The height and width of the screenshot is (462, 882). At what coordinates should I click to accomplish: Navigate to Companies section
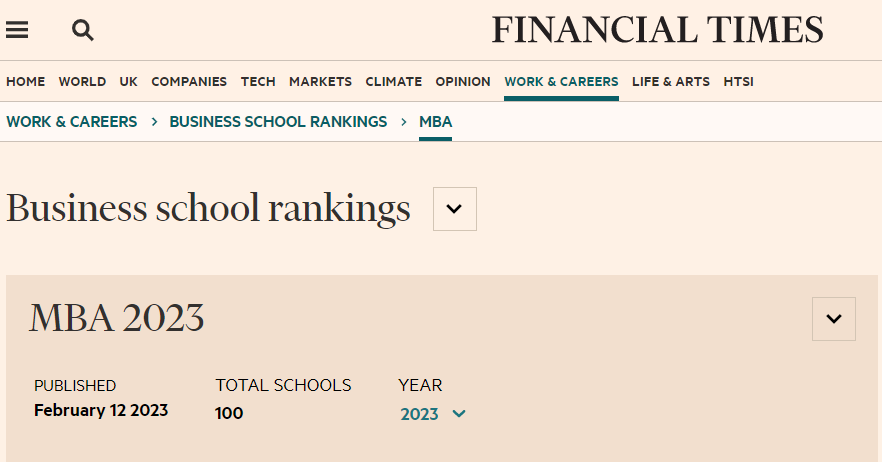tap(189, 82)
